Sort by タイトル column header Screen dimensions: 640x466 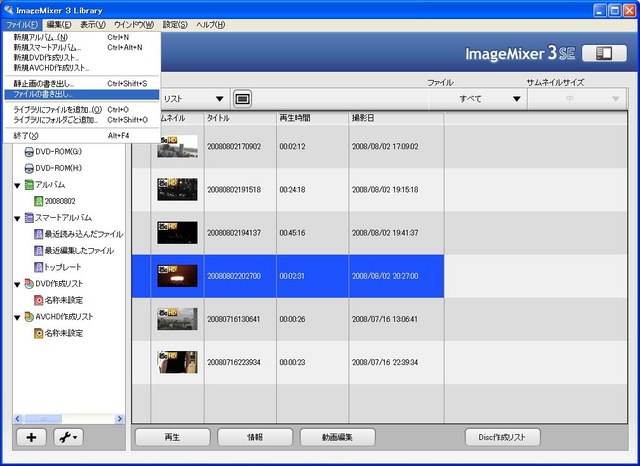point(240,118)
